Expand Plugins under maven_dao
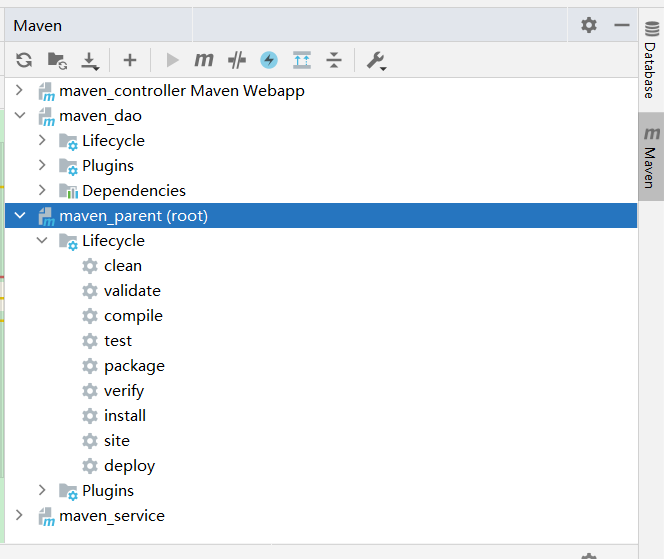Screen dimensions: 664x559 point(42,165)
